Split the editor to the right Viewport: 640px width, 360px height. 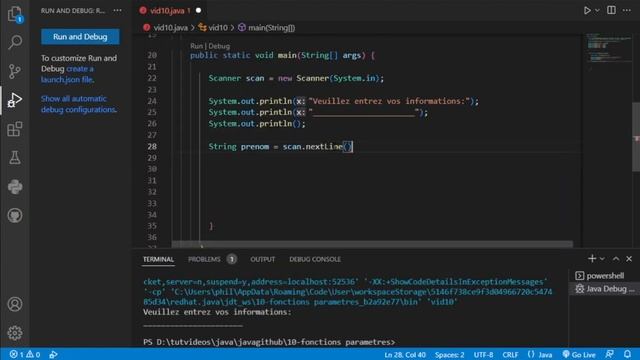[x=611, y=10]
